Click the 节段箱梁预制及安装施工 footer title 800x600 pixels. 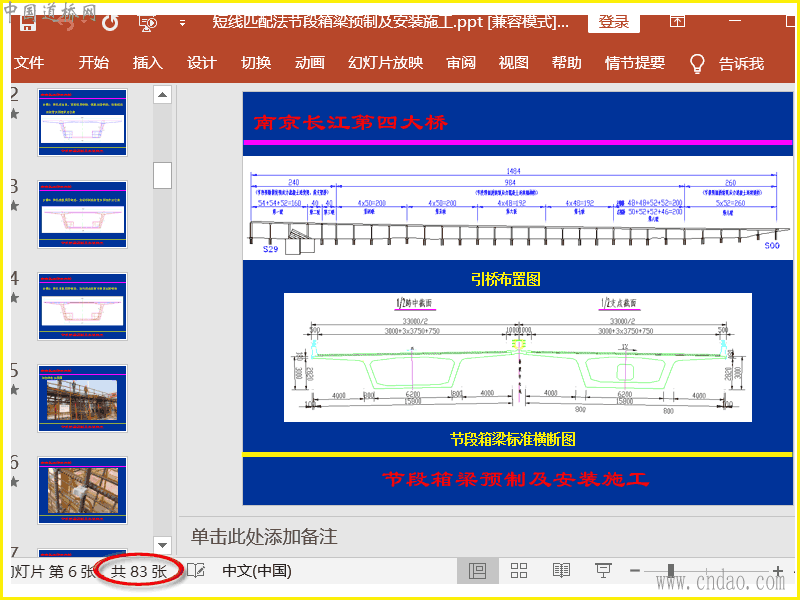pos(515,479)
